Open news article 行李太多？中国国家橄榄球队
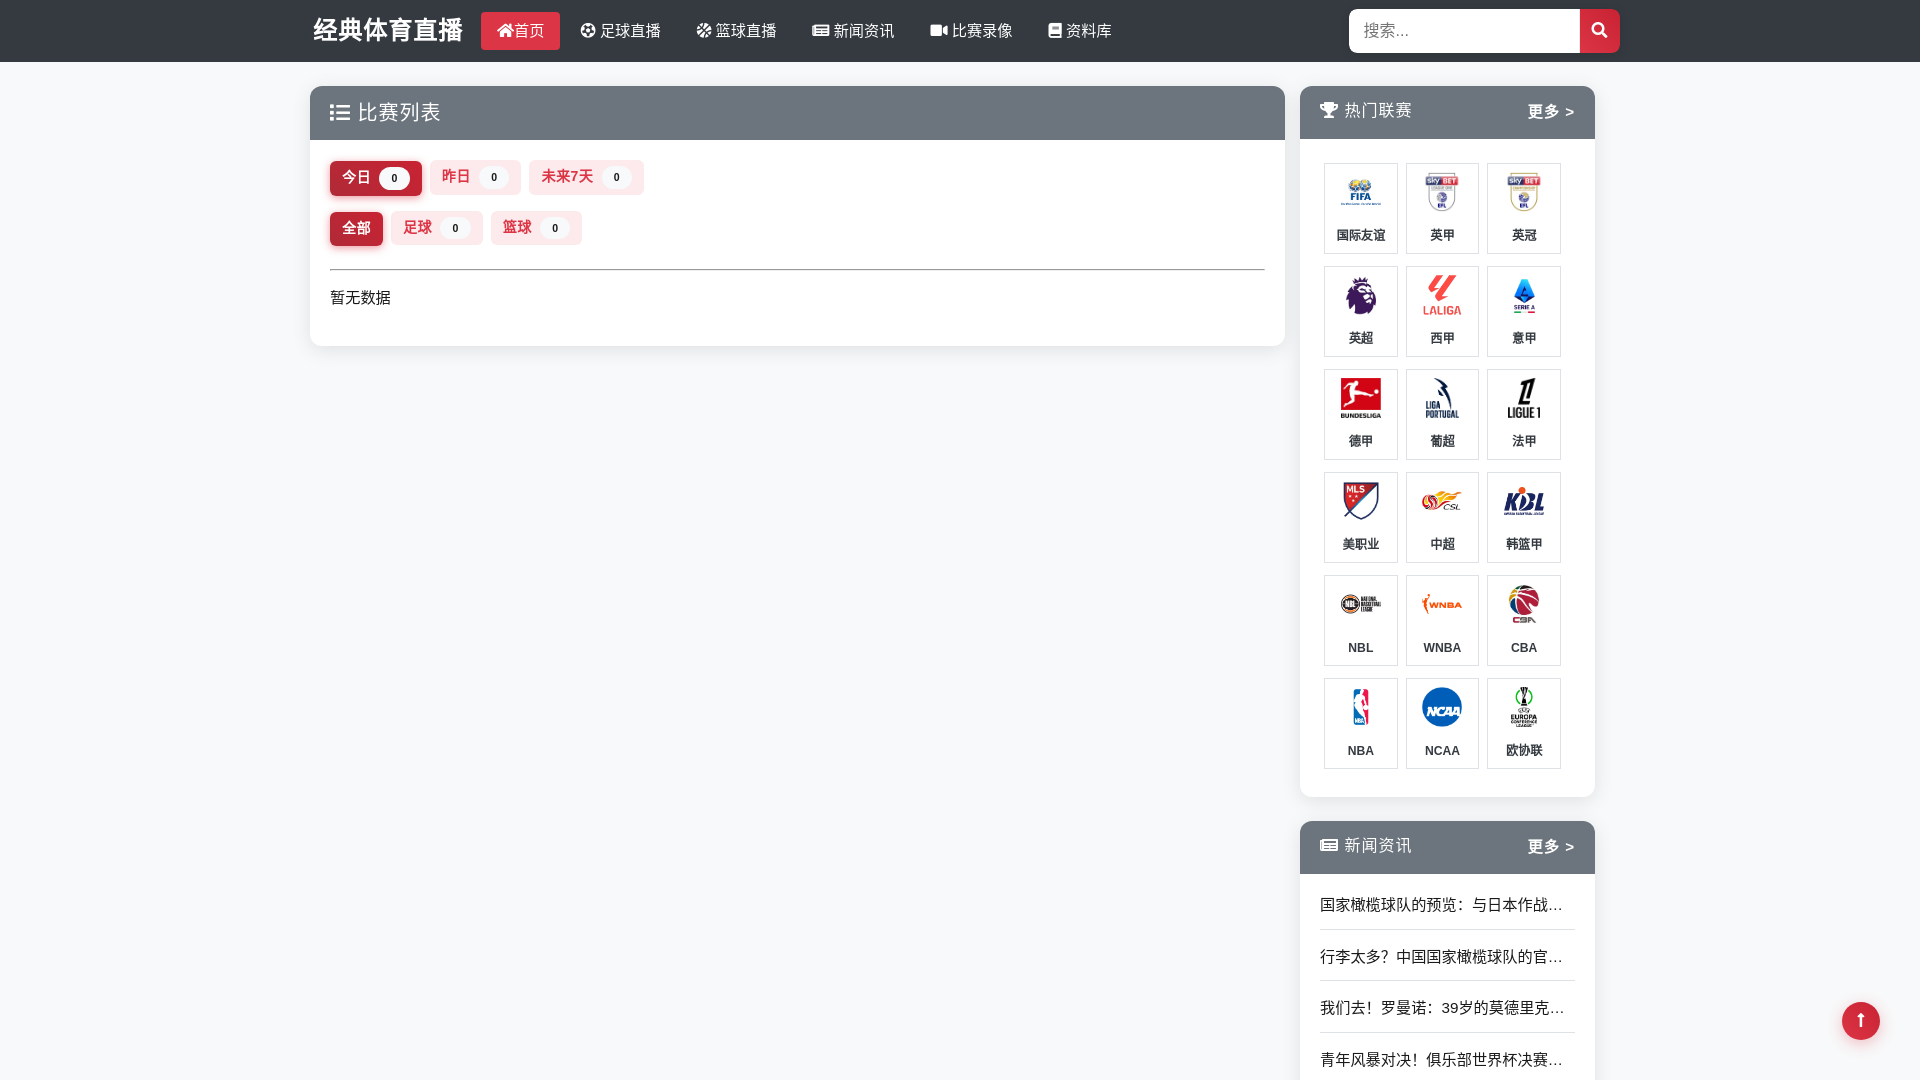The width and height of the screenshot is (1920, 1080). pos(1441,957)
